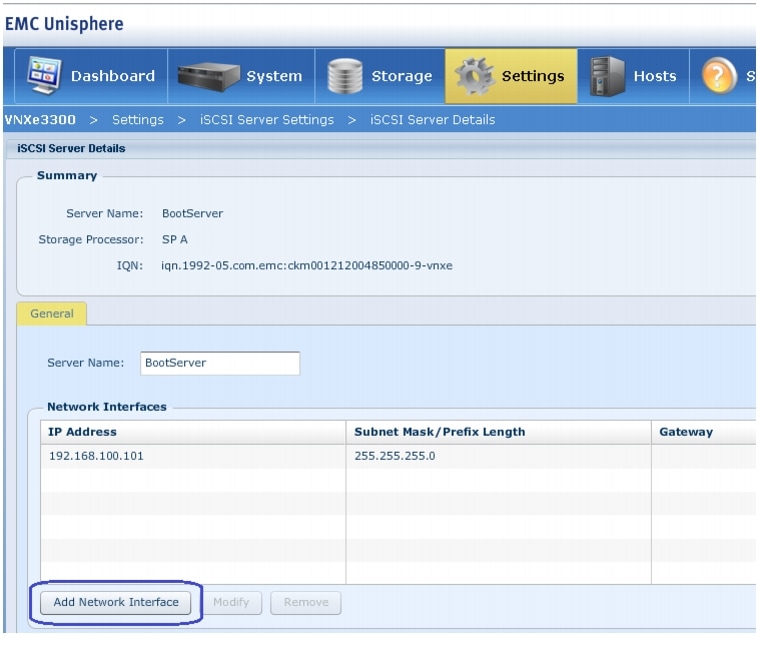Select the 192.168.100.101 IP address row
Screen dimensions: 760x663
point(398,456)
